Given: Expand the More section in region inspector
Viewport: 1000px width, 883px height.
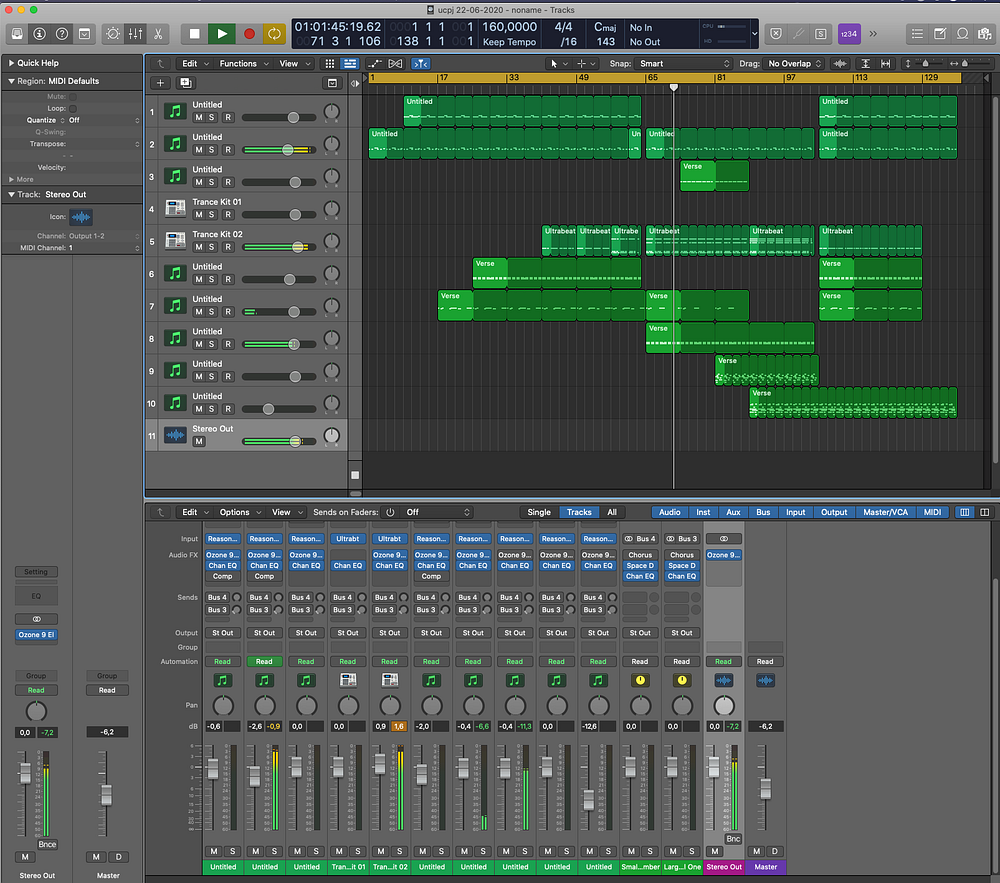Looking at the screenshot, I should click(20, 180).
